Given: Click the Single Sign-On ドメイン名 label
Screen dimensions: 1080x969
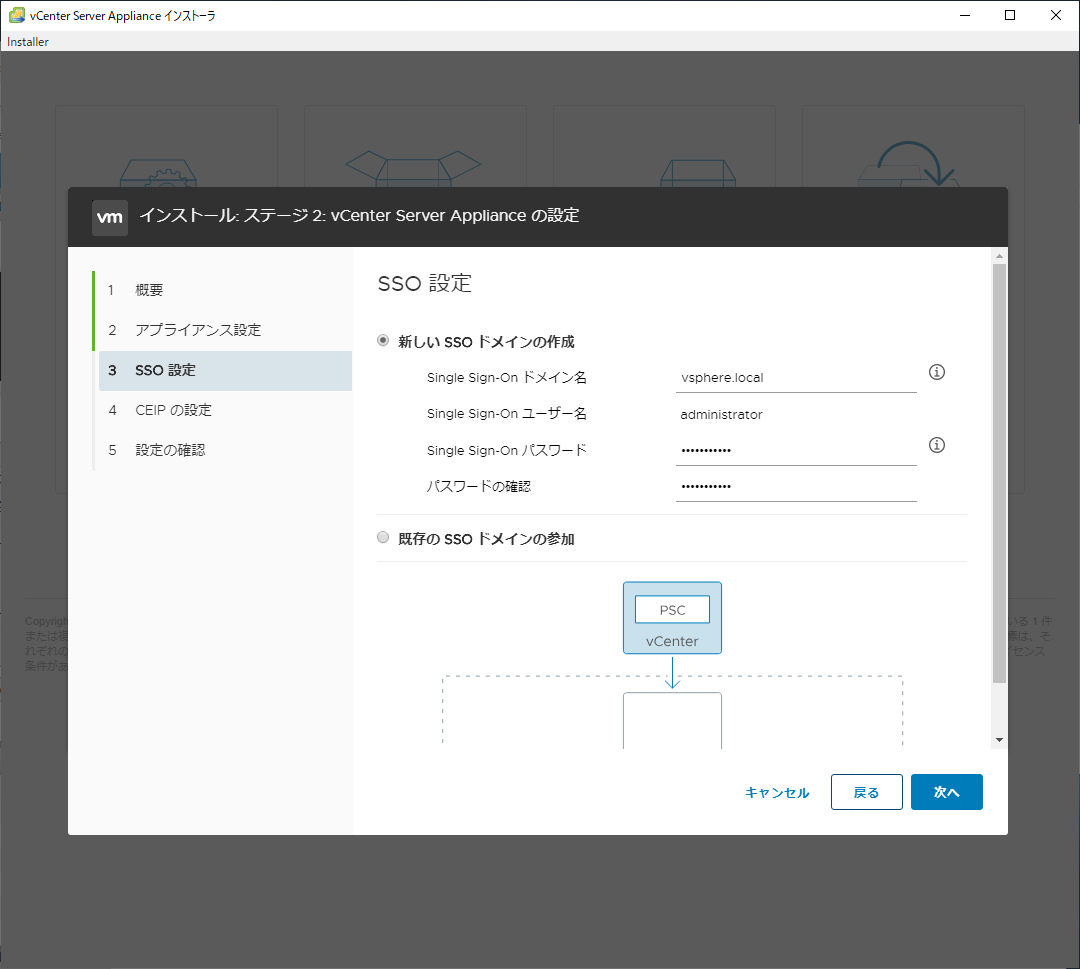Looking at the screenshot, I should tap(507, 377).
